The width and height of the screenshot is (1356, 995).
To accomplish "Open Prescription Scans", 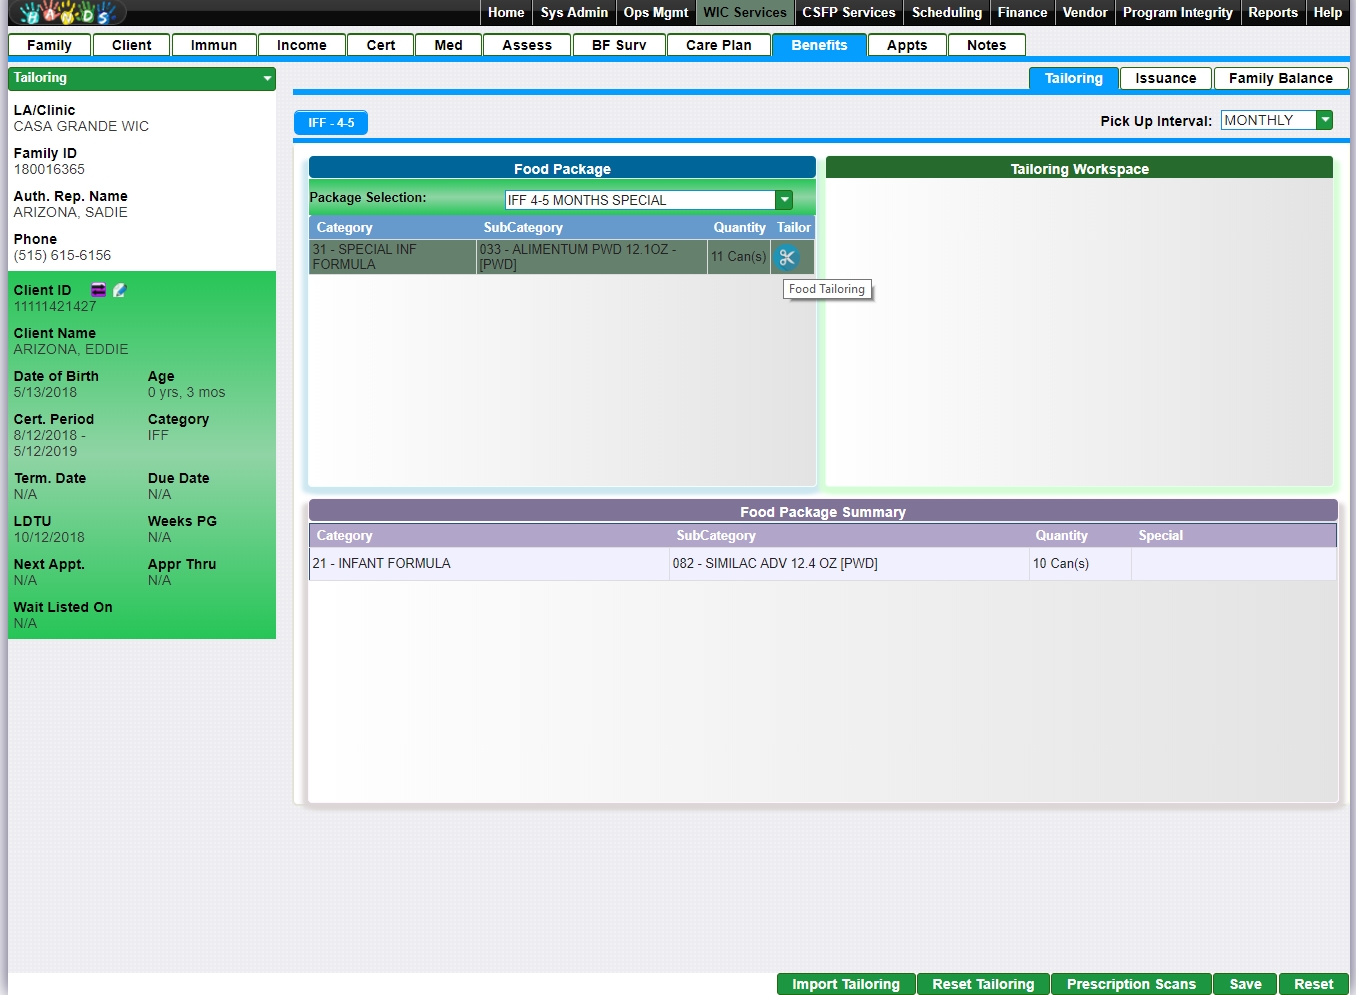I will (1130, 984).
